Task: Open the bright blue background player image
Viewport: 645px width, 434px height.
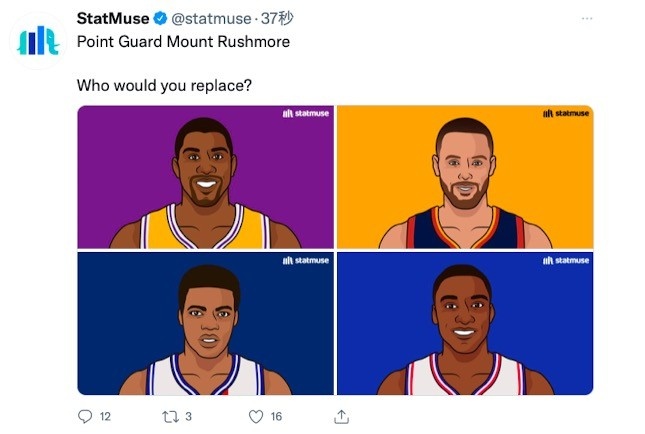Action: click(x=465, y=323)
